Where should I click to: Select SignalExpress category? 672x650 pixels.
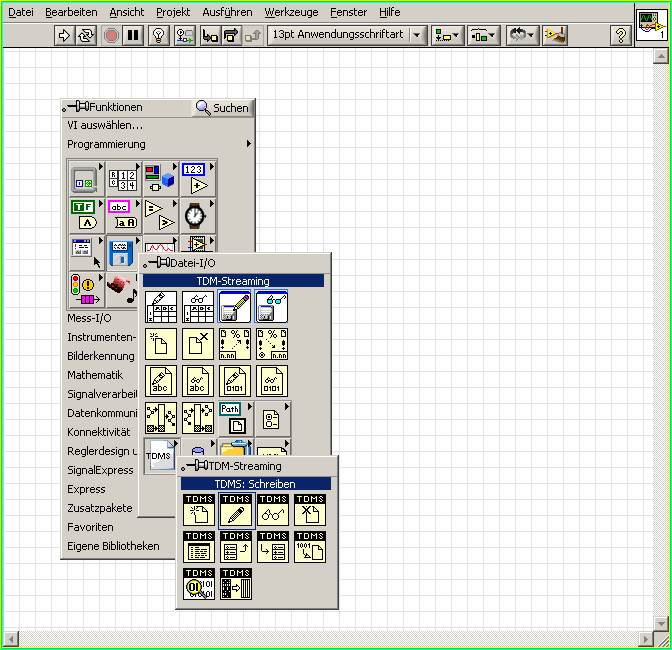tap(100, 470)
